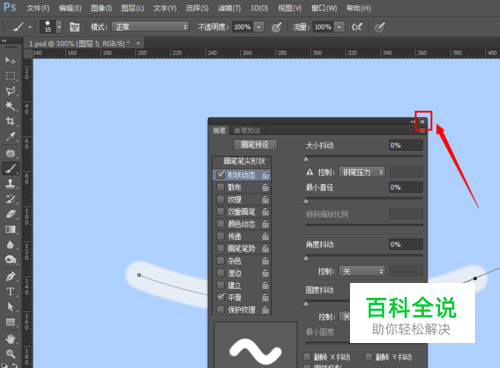Toggle pressure for size icon

(x=380, y=27)
